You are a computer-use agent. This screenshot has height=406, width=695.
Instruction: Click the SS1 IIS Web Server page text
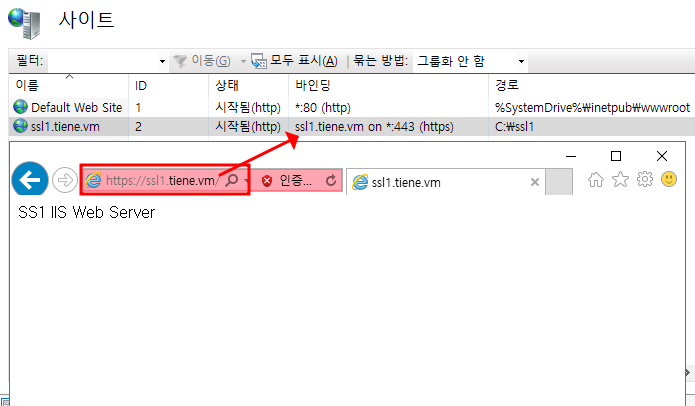click(86, 212)
